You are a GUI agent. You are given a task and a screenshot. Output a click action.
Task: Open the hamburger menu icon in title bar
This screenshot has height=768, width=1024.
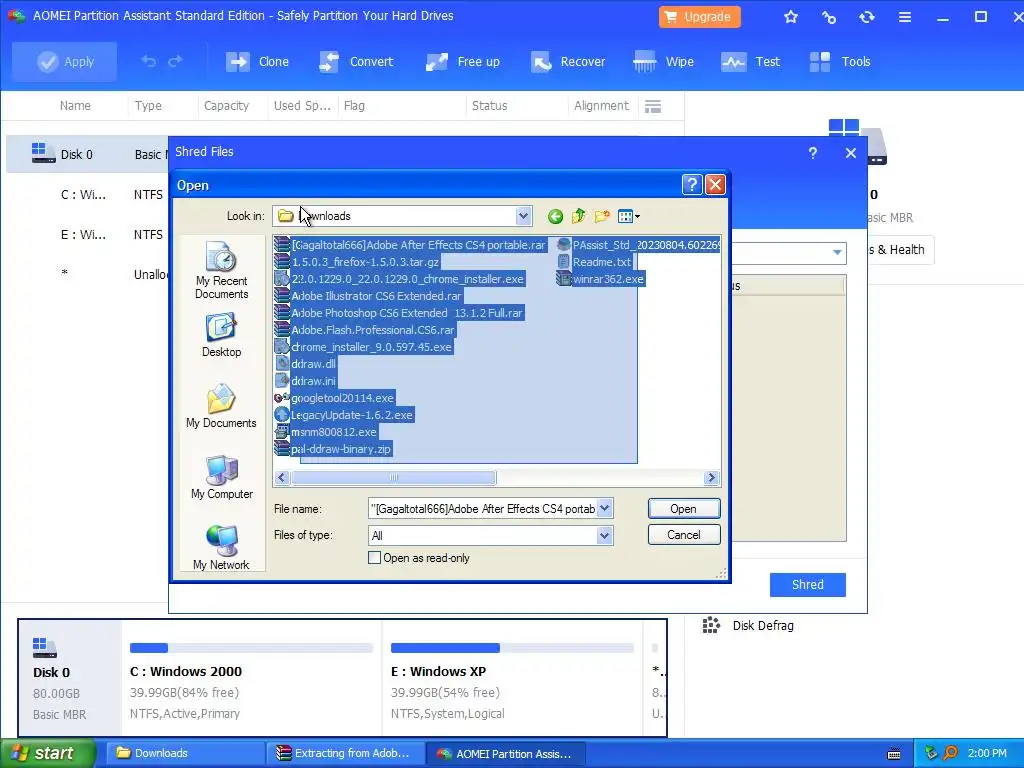click(904, 17)
